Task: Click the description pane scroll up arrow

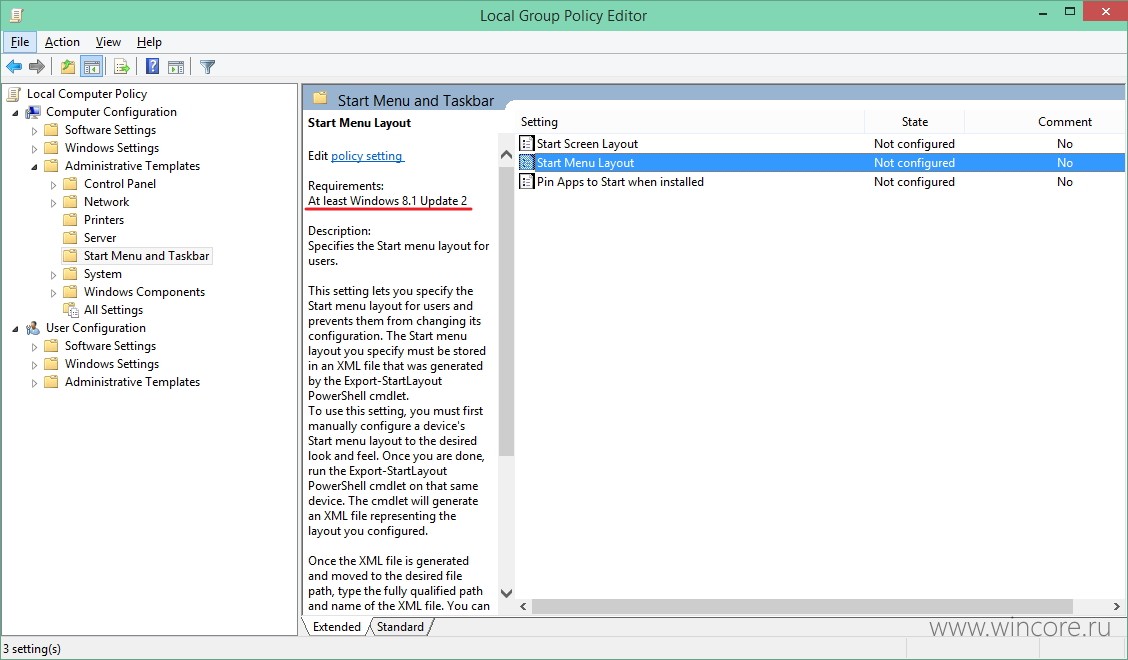Action: (506, 155)
